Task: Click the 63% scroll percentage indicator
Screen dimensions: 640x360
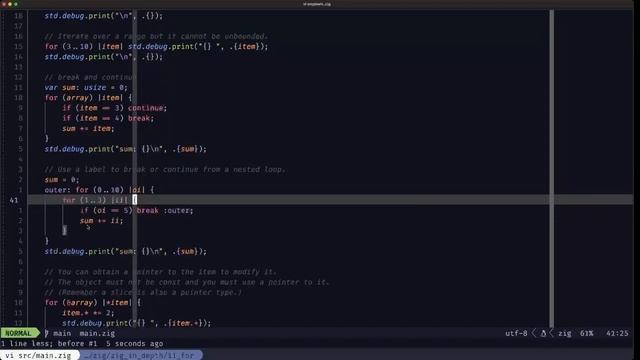Action: (x=587, y=333)
